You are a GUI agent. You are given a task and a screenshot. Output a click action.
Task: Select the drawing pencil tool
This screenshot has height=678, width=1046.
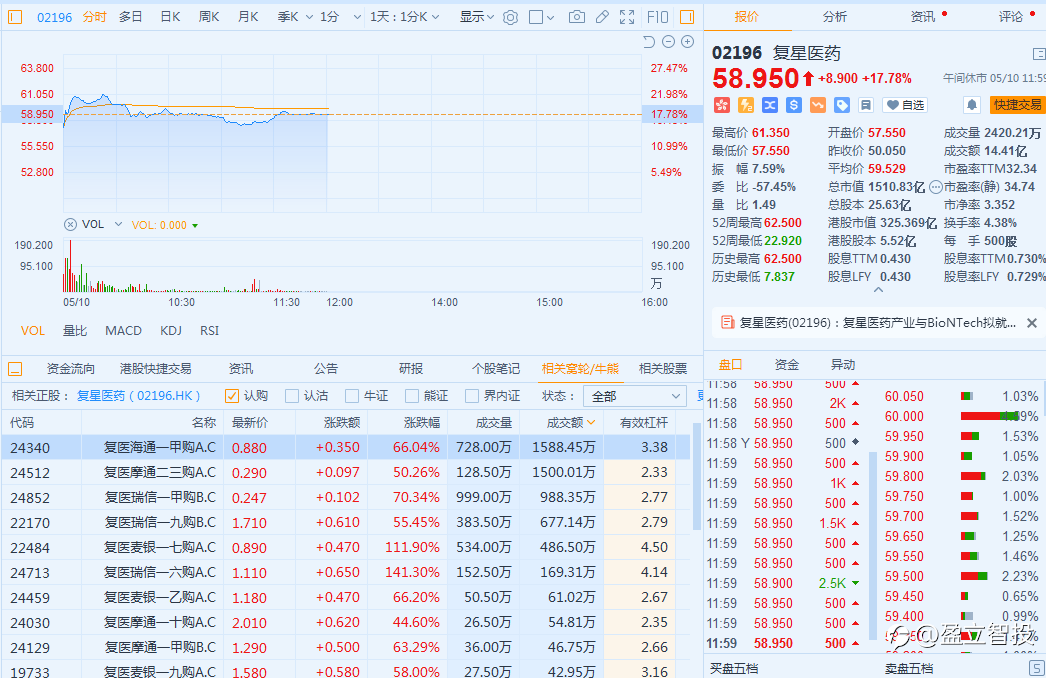point(602,17)
